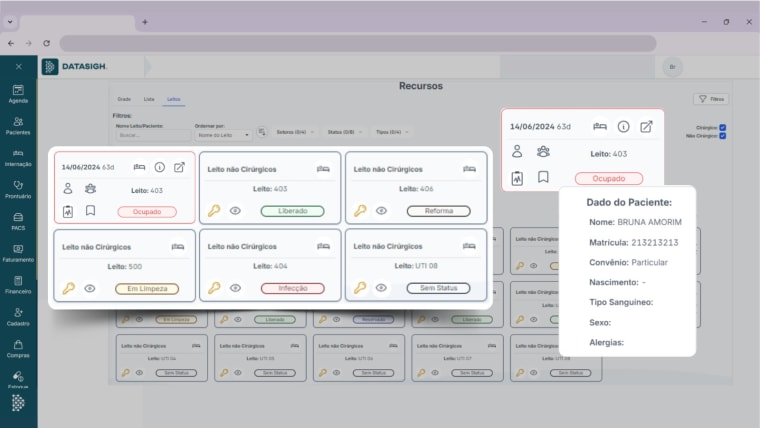Click the key icon on Leito 404 card
The image size is (760, 428).
click(x=214, y=288)
